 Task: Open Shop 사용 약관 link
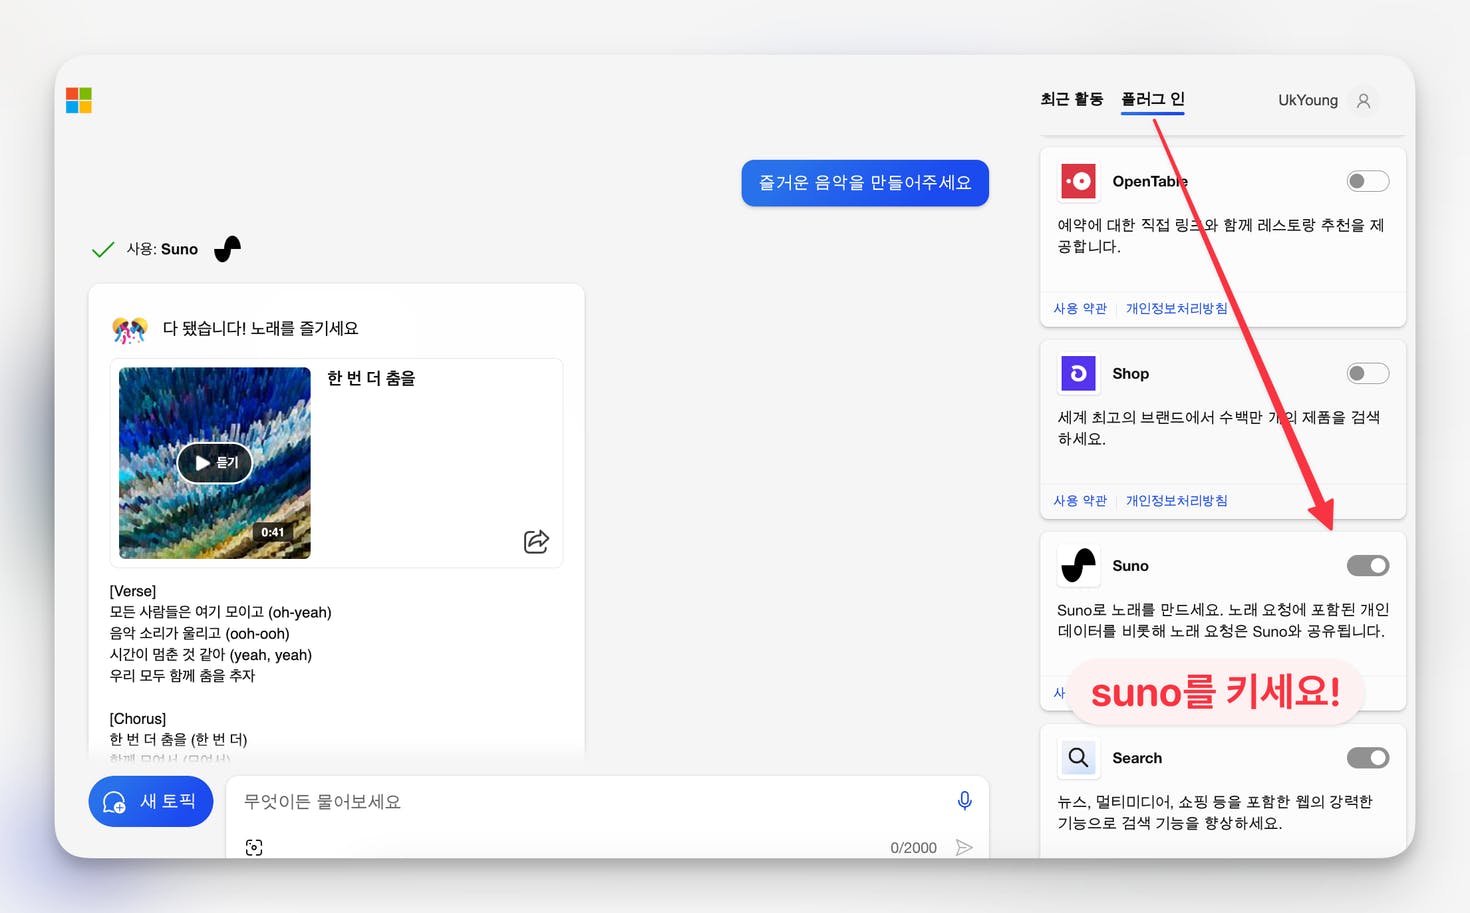1080,500
